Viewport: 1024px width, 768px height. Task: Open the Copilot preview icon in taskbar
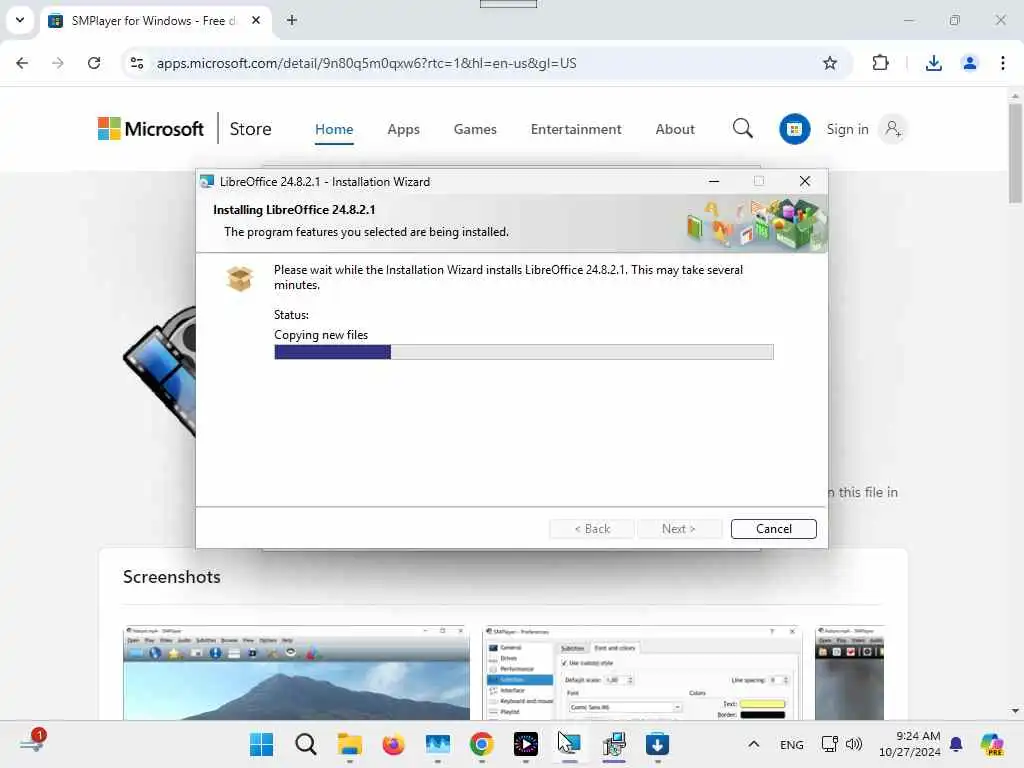[991, 744]
